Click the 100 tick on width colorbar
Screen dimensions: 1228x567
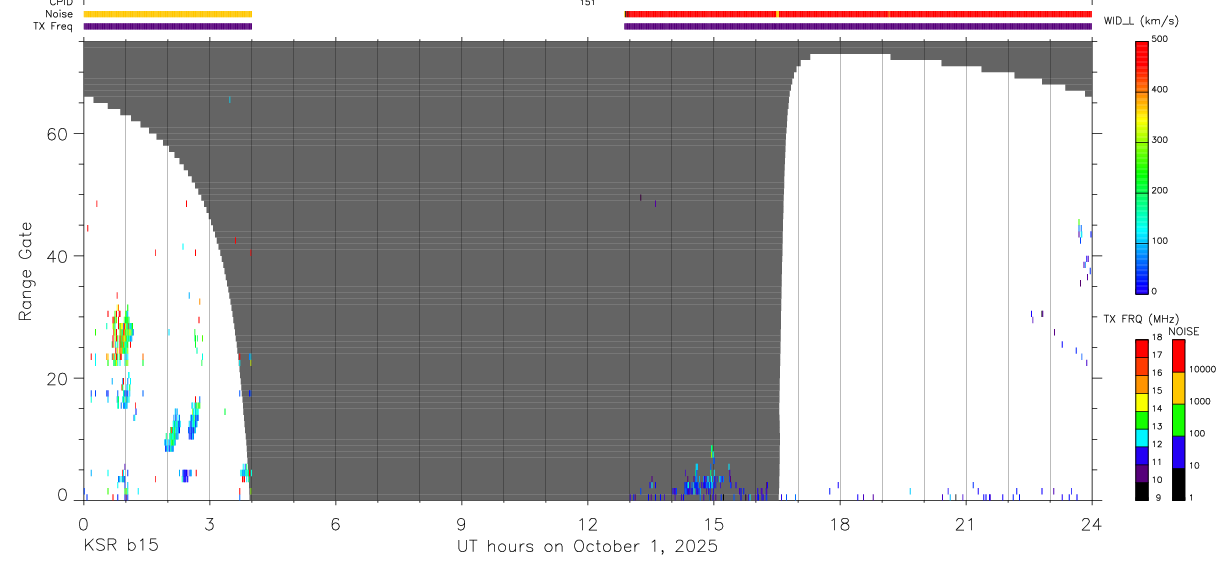(x=1160, y=241)
